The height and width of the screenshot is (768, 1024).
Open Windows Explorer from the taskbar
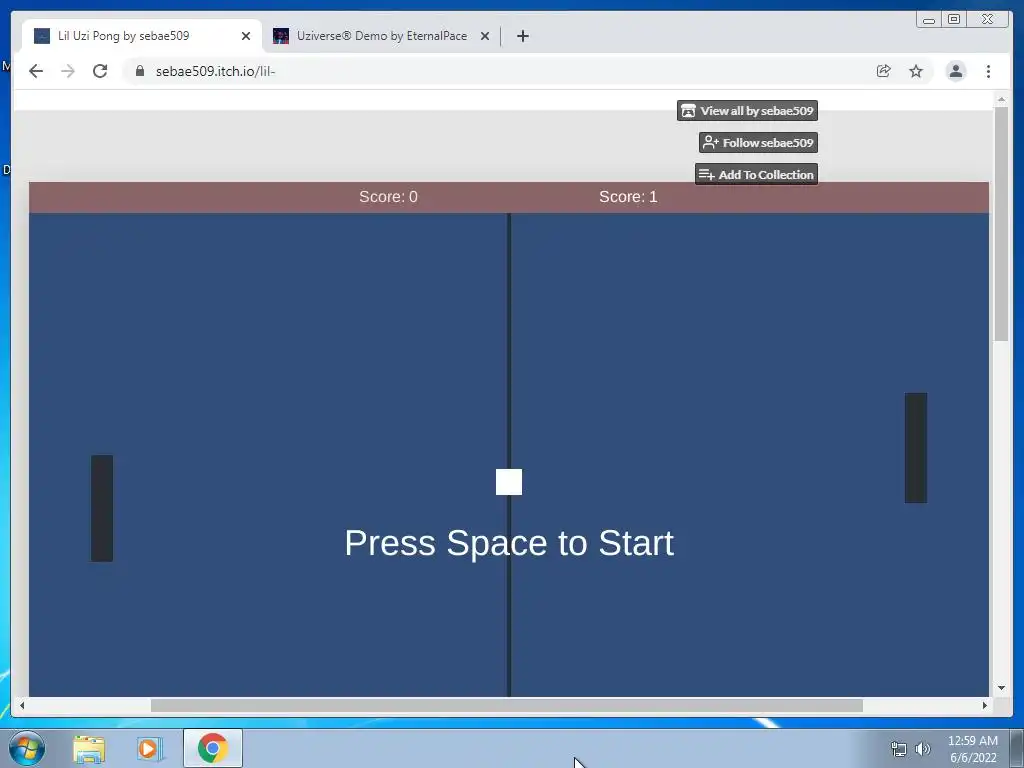89,749
